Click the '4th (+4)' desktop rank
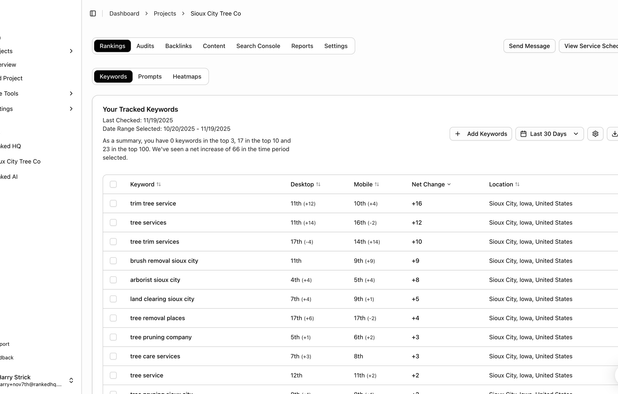 tap(301, 280)
